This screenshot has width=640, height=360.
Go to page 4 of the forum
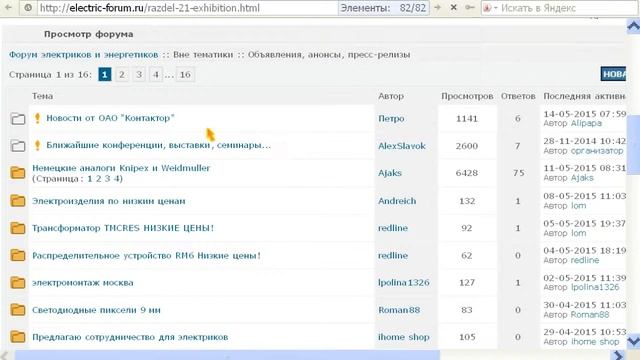tap(156, 75)
